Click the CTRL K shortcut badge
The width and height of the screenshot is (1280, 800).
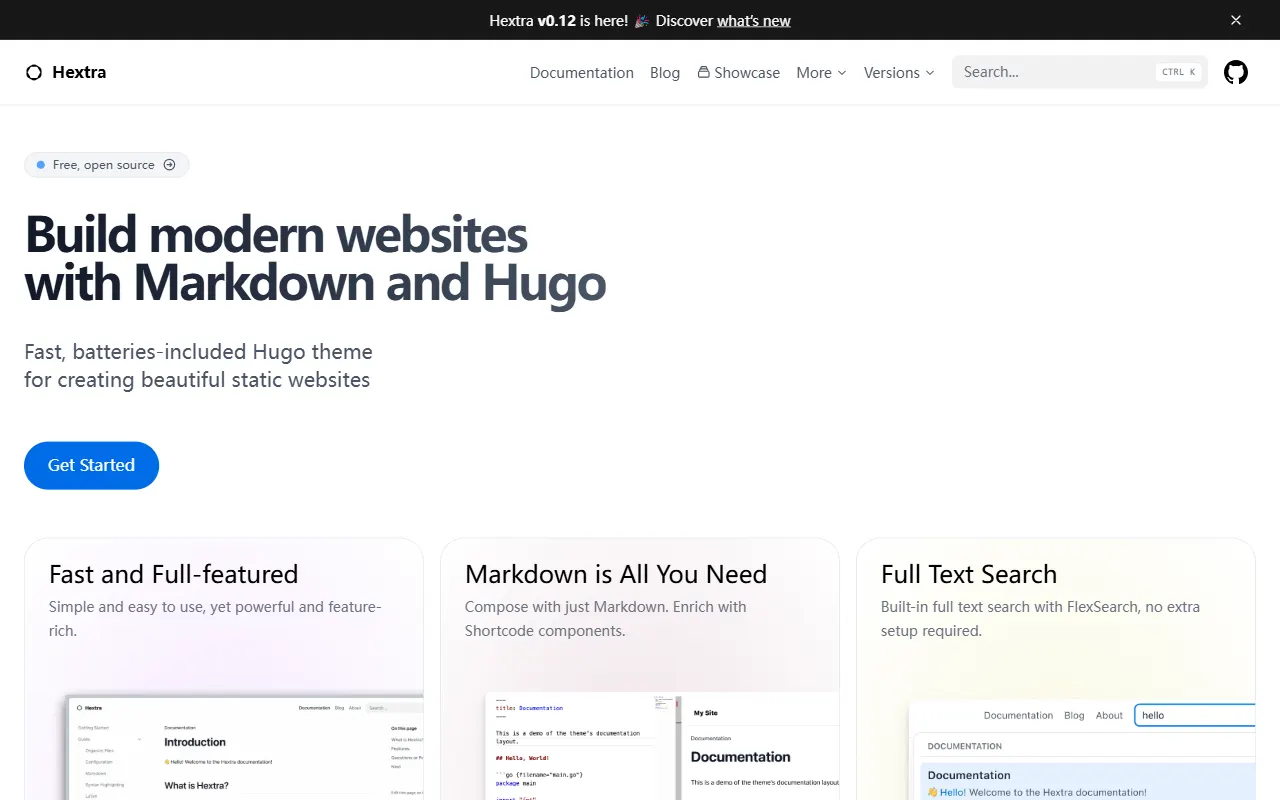pos(1179,72)
